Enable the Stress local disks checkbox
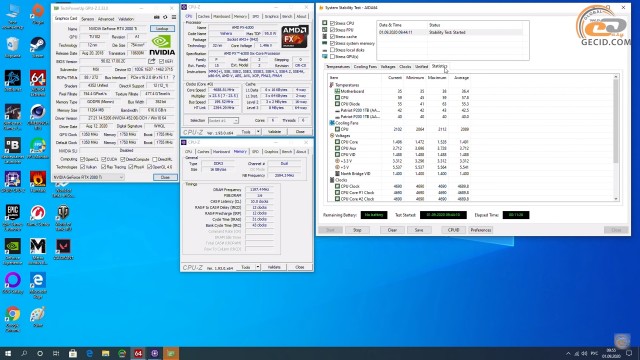This screenshot has height=360, width=640. tap(332, 50)
